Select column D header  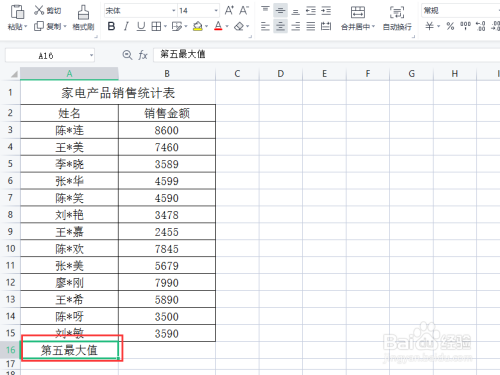point(281,74)
